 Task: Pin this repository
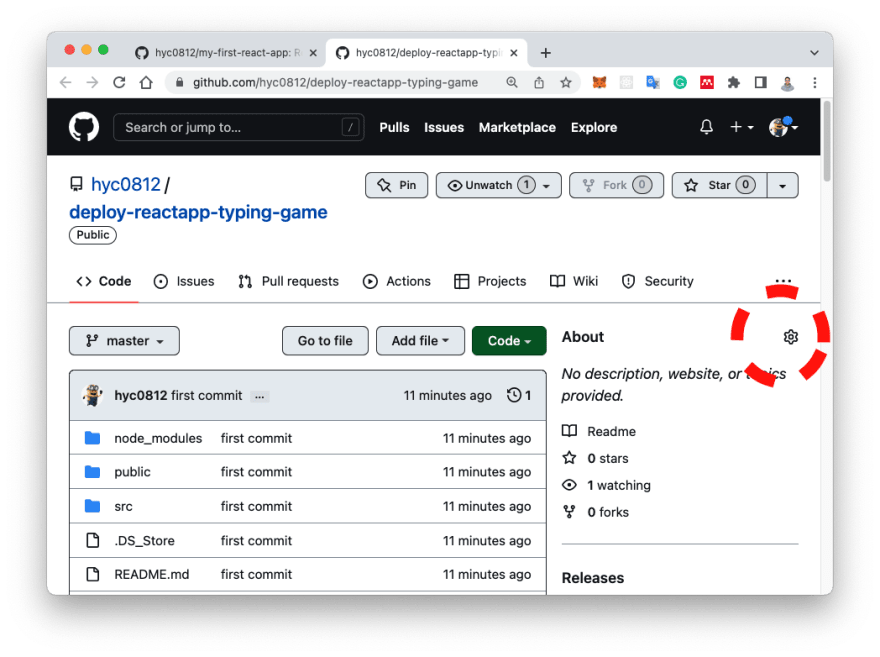[x=396, y=185]
